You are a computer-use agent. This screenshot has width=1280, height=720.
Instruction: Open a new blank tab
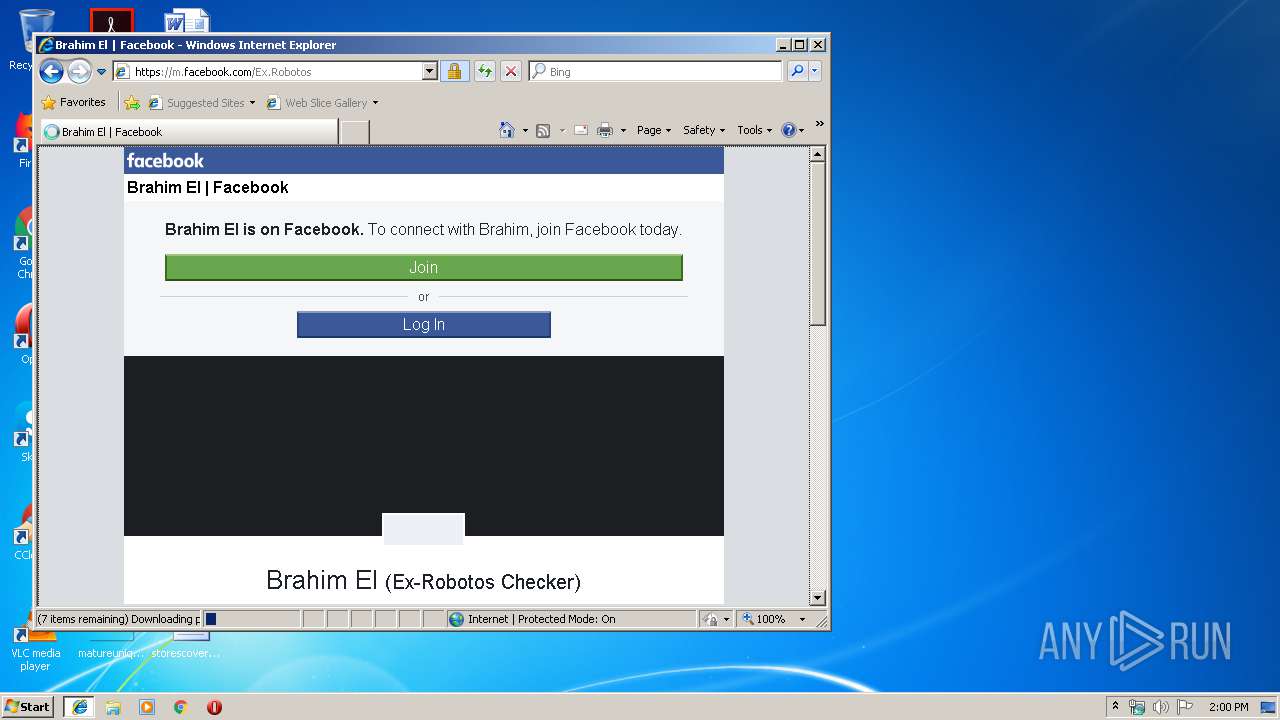point(355,132)
